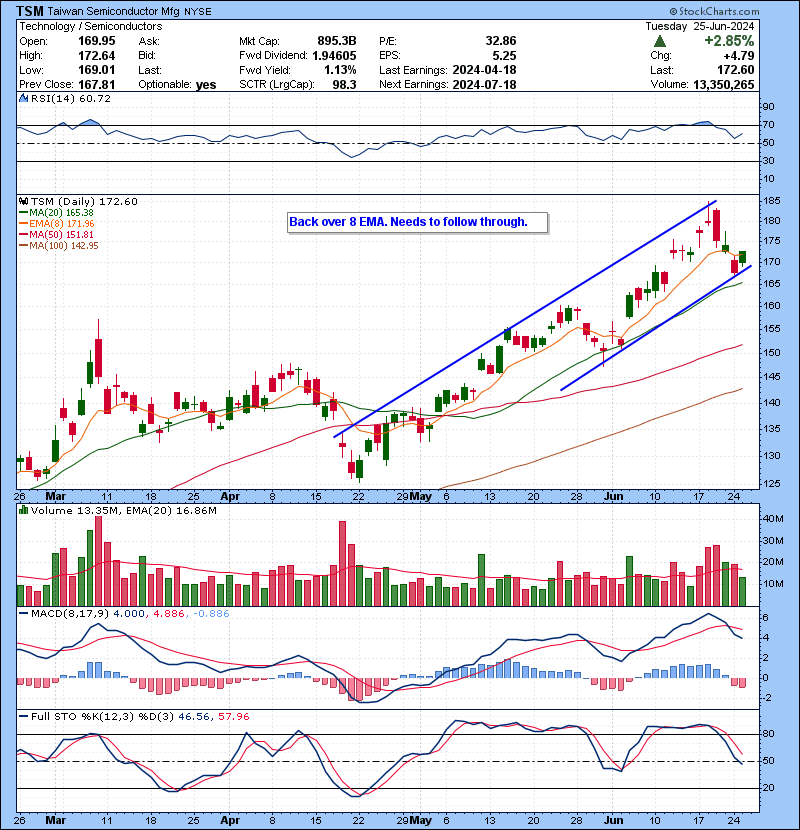Viewport: 800px width, 830px height.
Task: Click the Fwd Dividend value 1.94605
Action: click(334, 55)
